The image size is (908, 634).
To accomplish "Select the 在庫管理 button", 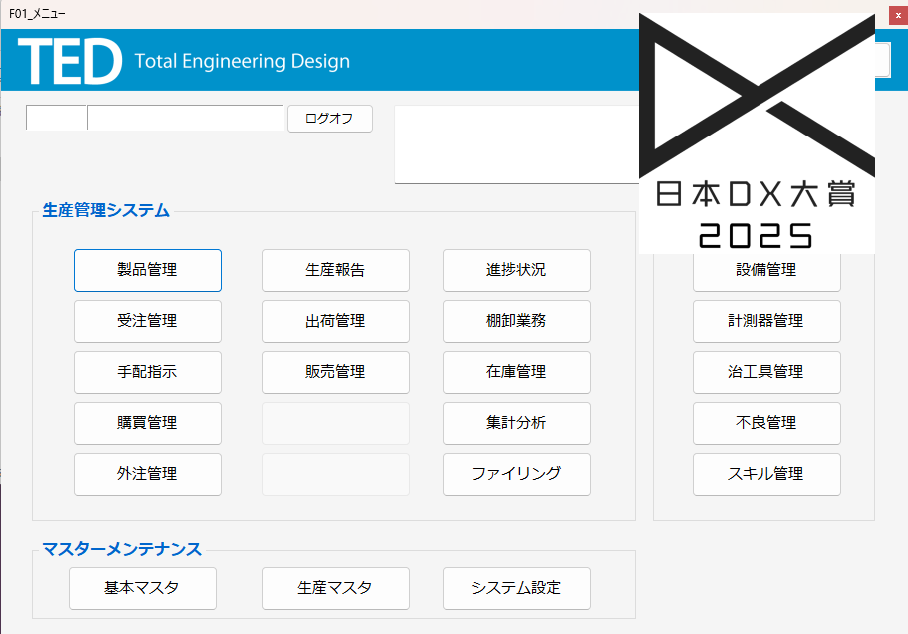I will (x=516, y=372).
